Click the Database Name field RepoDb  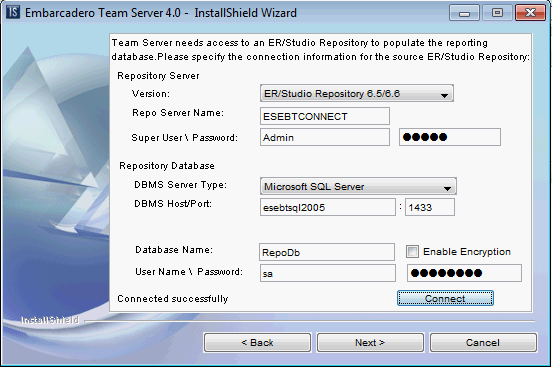coord(327,252)
